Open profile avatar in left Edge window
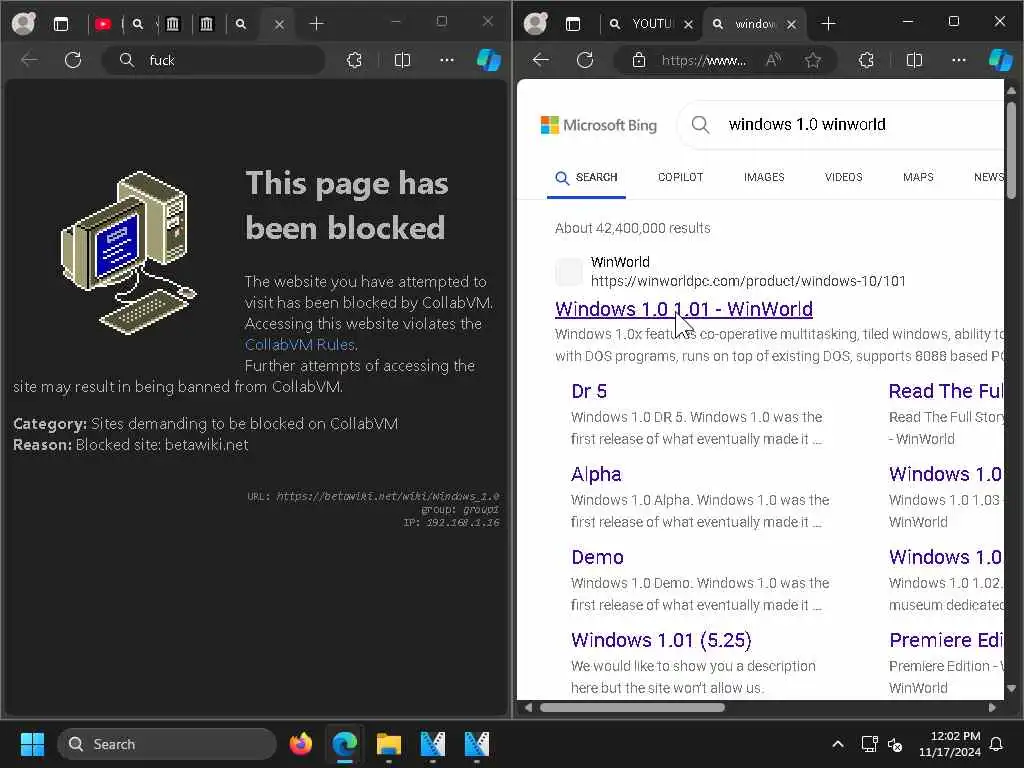Viewport: 1024px width, 768px height. (24, 24)
